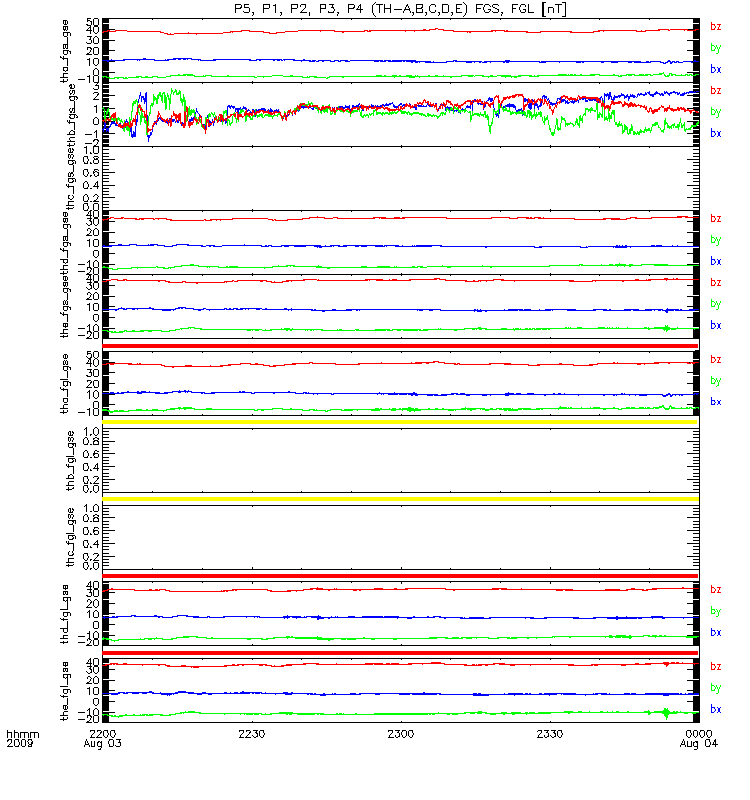
Task: Pick the bz legend label of the thd_fgs_gse panel
Action: pos(715,219)
